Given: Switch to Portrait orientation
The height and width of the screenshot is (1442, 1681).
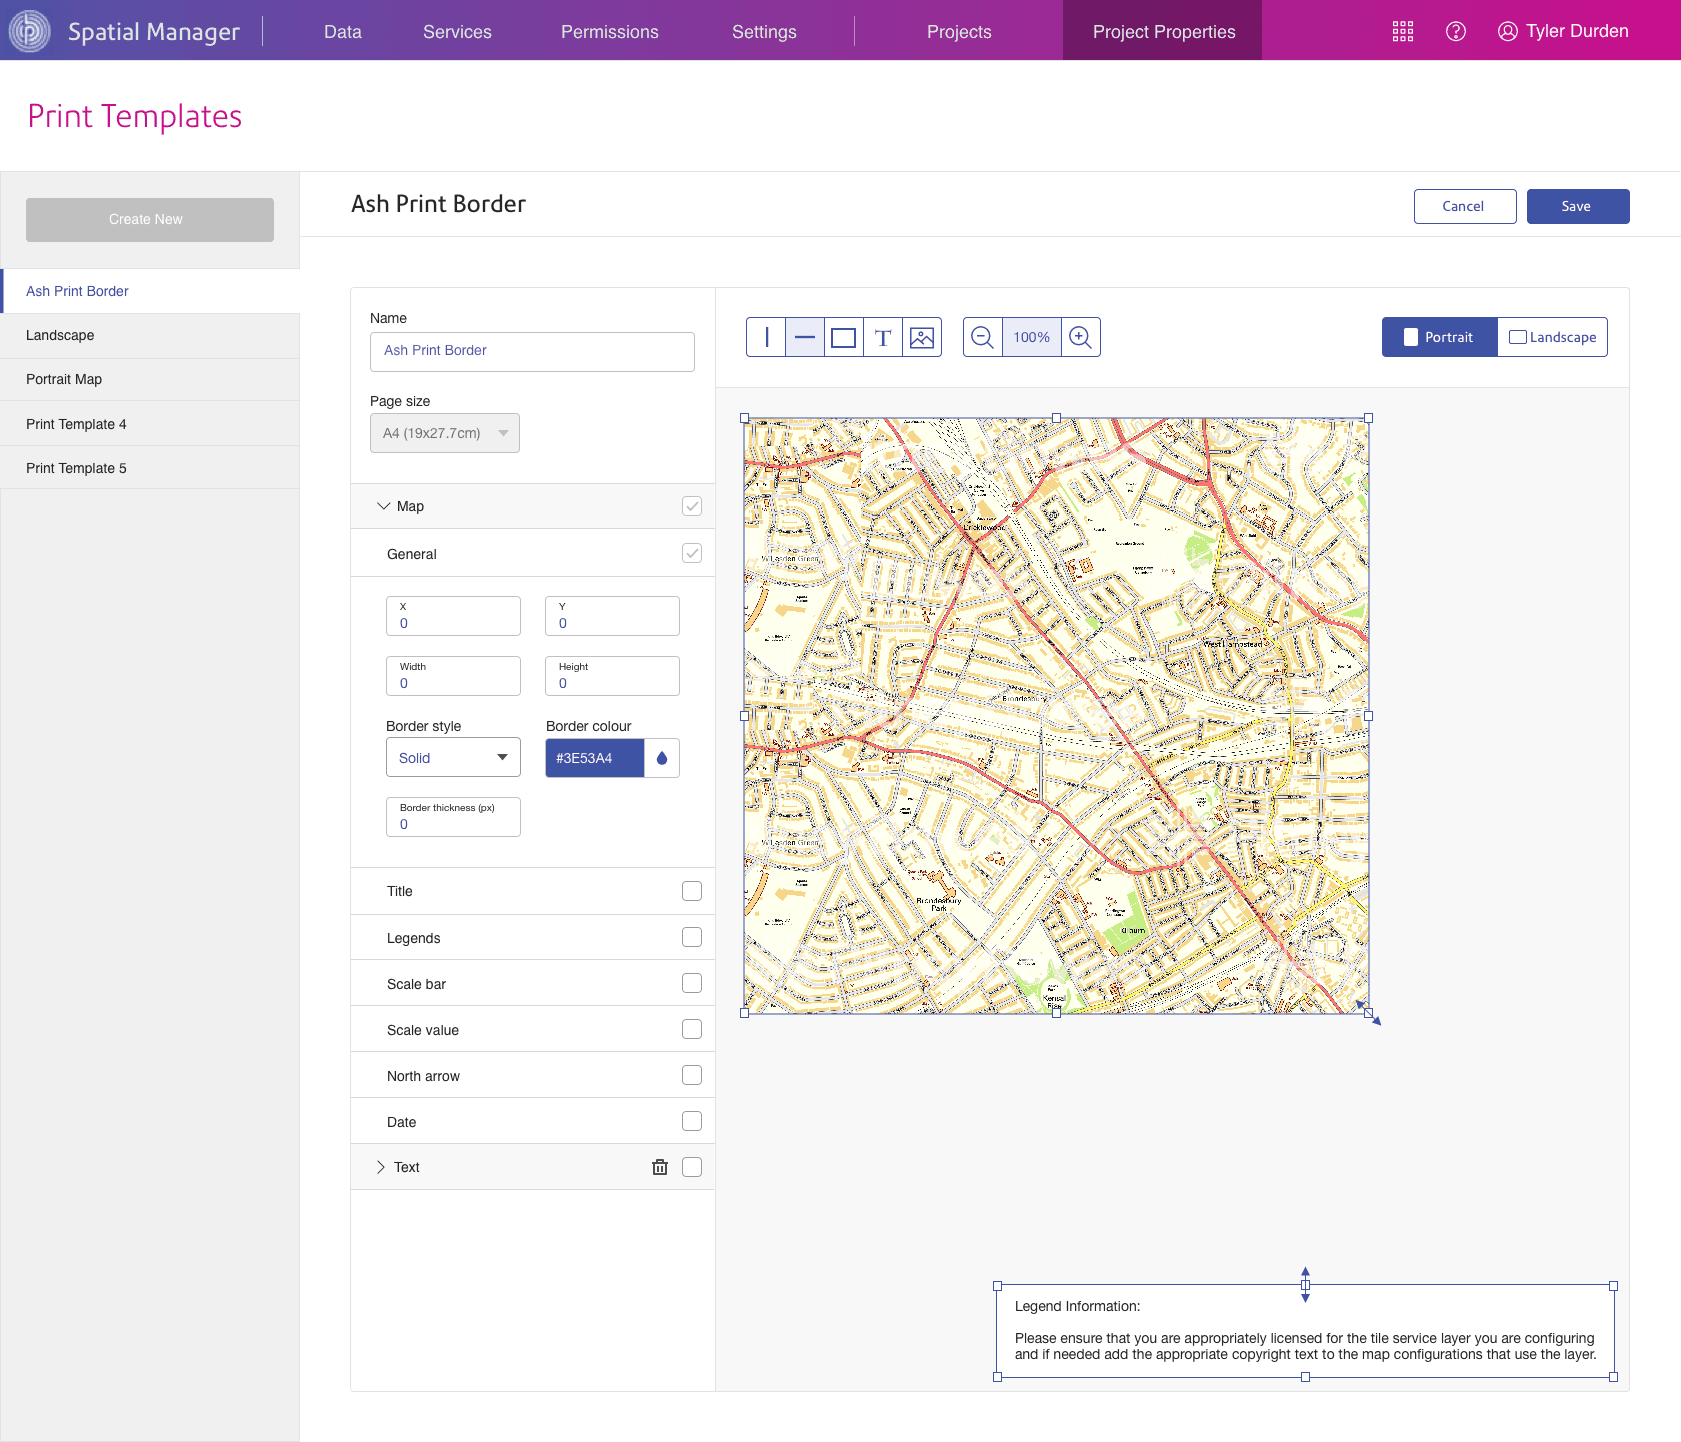Looking at the screenshot, I should click(1440, 337).
